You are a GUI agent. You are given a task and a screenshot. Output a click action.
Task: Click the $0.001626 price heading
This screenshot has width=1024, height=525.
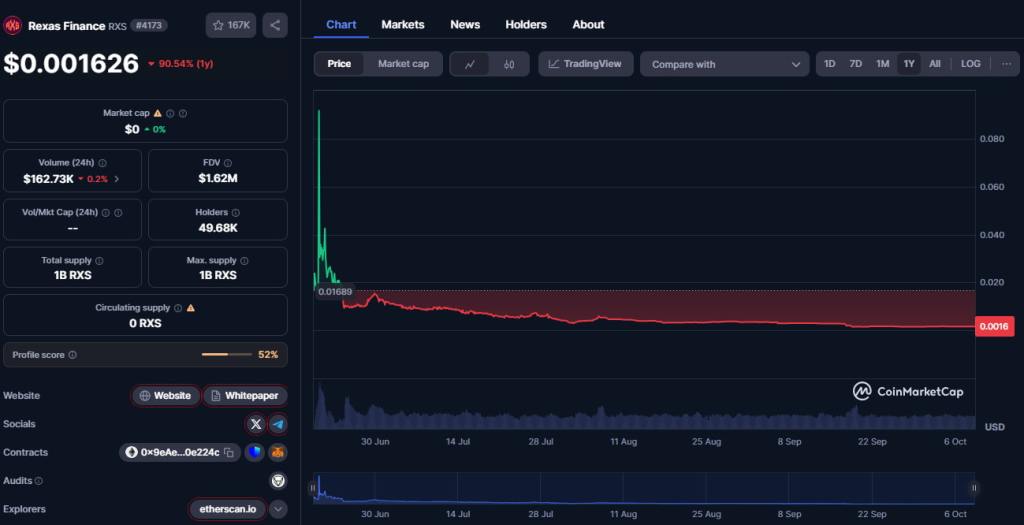(x=71, y=63)
